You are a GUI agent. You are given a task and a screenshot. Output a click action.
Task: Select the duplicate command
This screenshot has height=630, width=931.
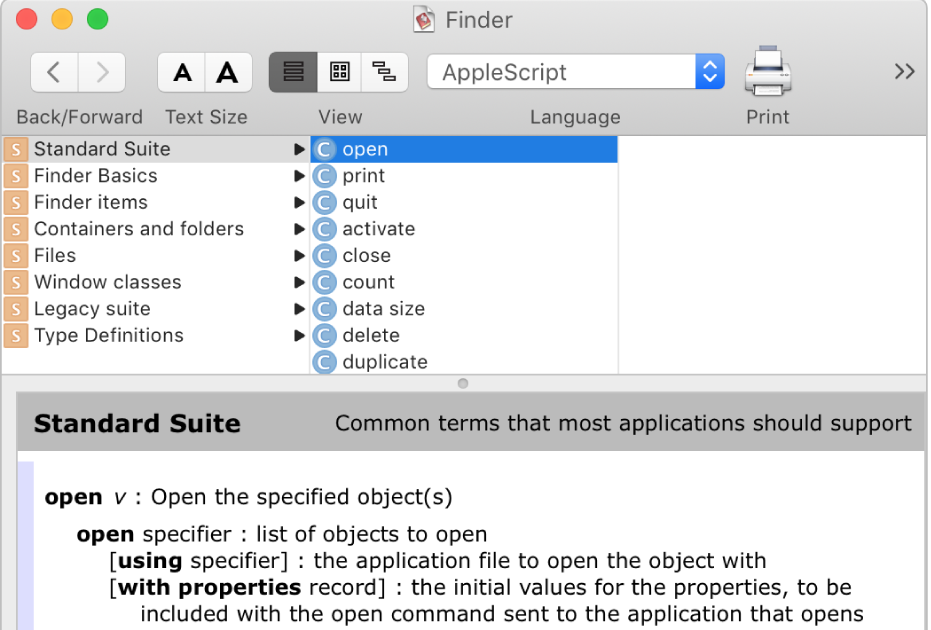click(x=464, y=362)
